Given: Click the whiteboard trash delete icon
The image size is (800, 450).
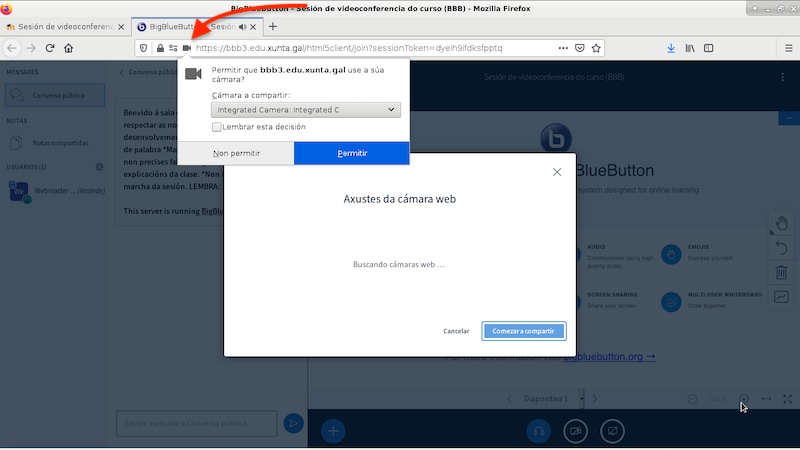Looking at the screenshot, I should 781,272.
